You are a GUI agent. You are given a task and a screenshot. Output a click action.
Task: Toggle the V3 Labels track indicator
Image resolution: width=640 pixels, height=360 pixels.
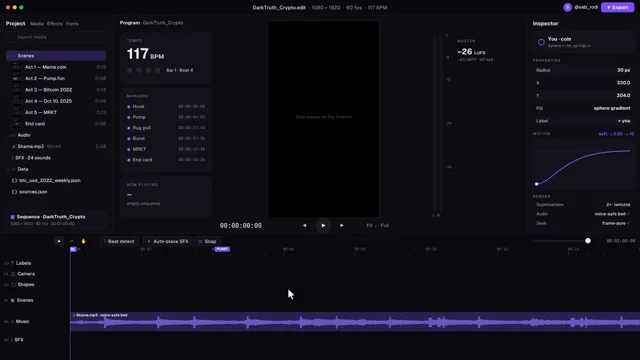click(x=6, y=263)
